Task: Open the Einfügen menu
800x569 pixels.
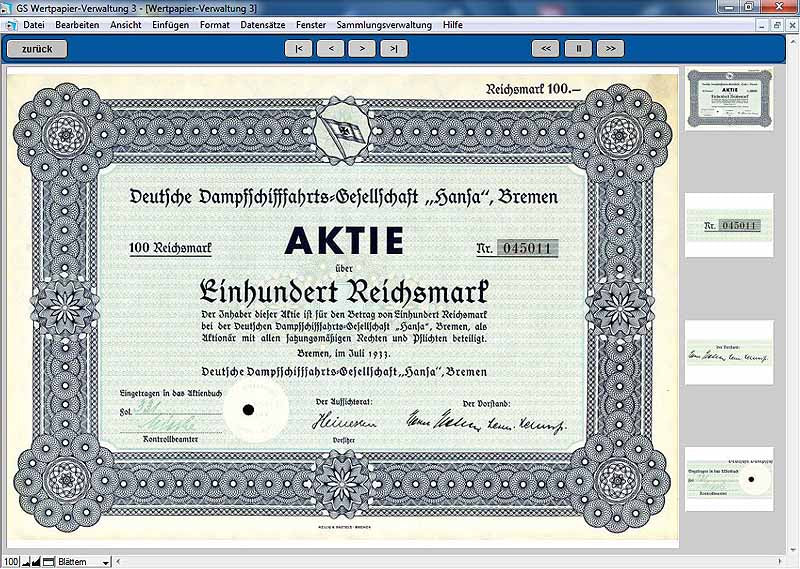Action: [170, 24]
